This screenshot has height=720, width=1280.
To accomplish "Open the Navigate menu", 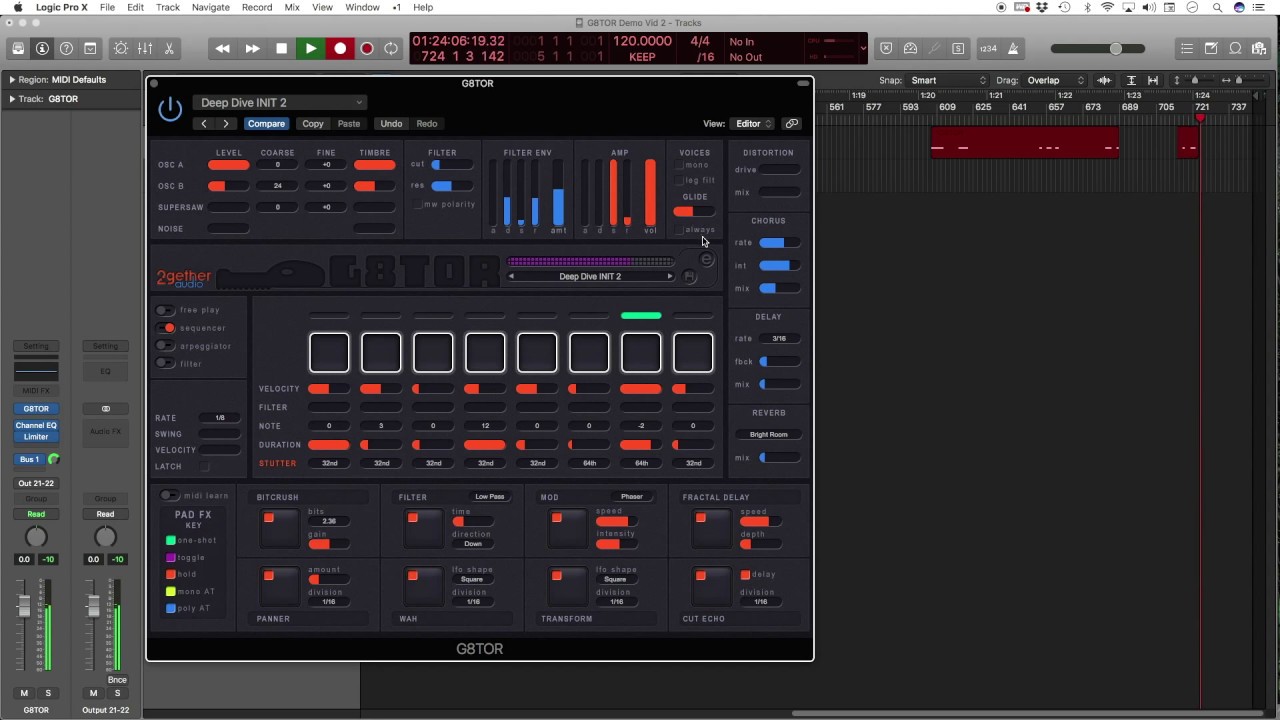I will (210, 7).
